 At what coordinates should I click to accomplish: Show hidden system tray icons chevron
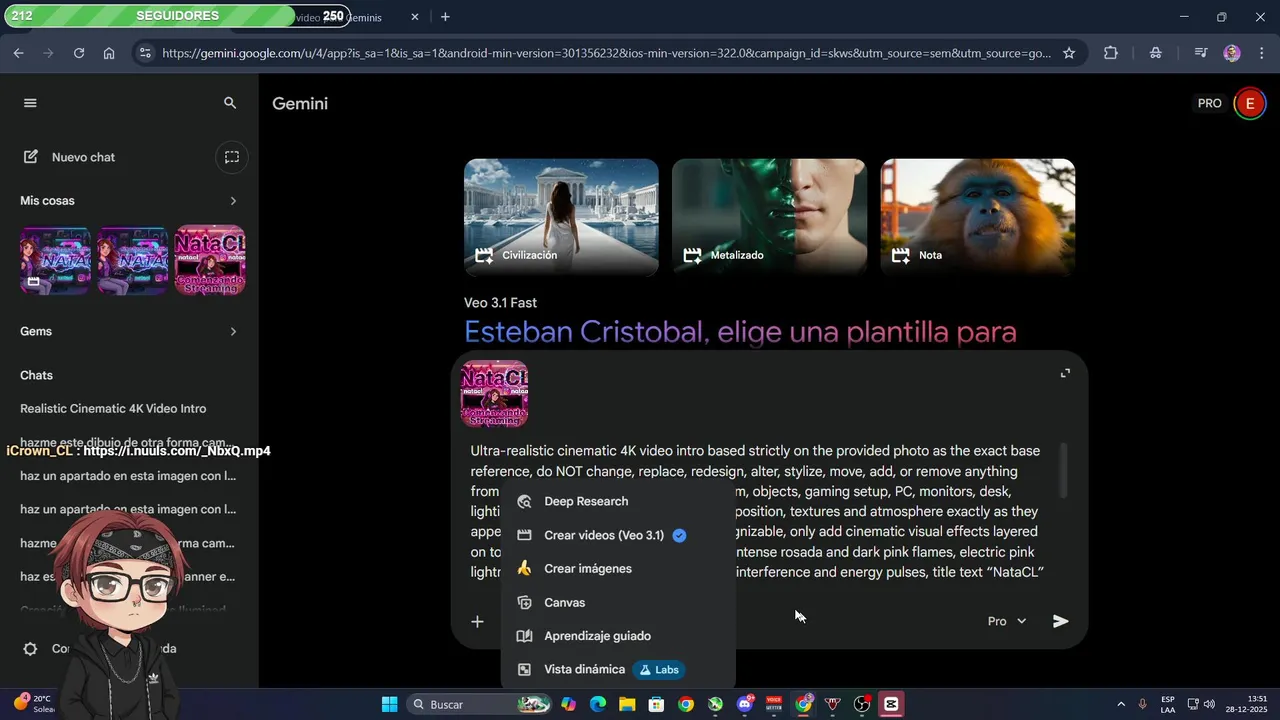1121,705
